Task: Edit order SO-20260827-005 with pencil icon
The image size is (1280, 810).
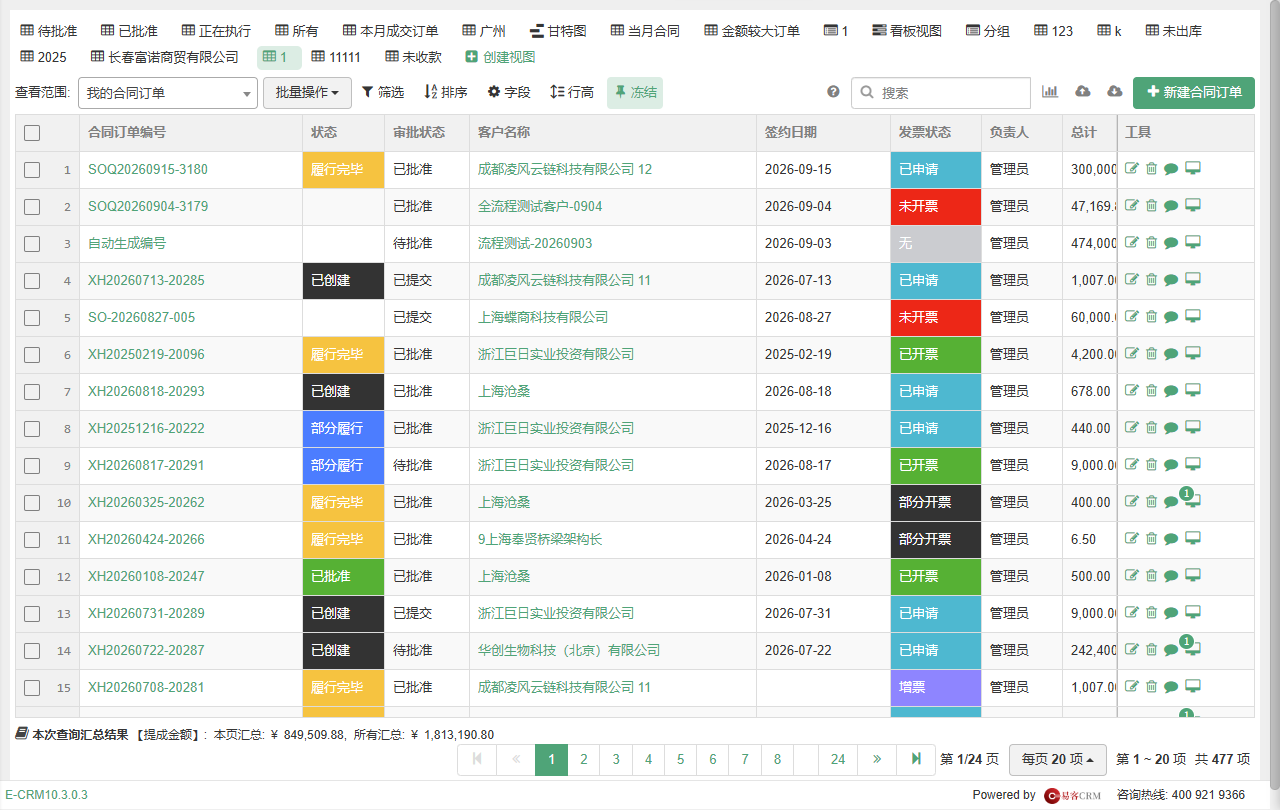Action: [1132, 317]
